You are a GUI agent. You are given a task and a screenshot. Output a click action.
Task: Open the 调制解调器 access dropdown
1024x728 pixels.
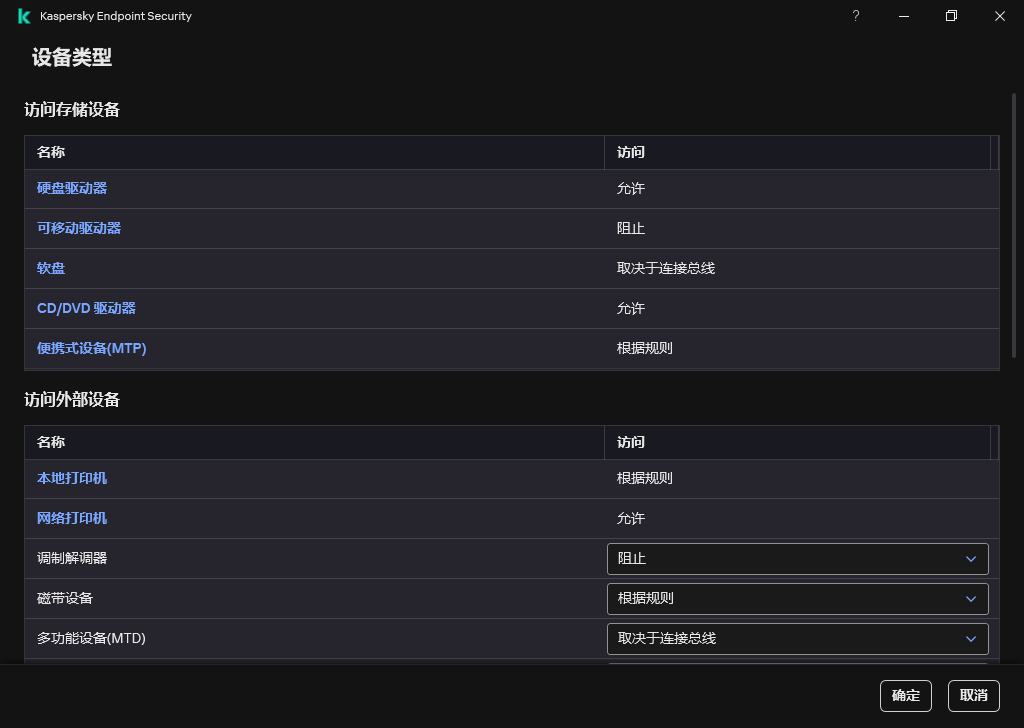pos(797,559)
